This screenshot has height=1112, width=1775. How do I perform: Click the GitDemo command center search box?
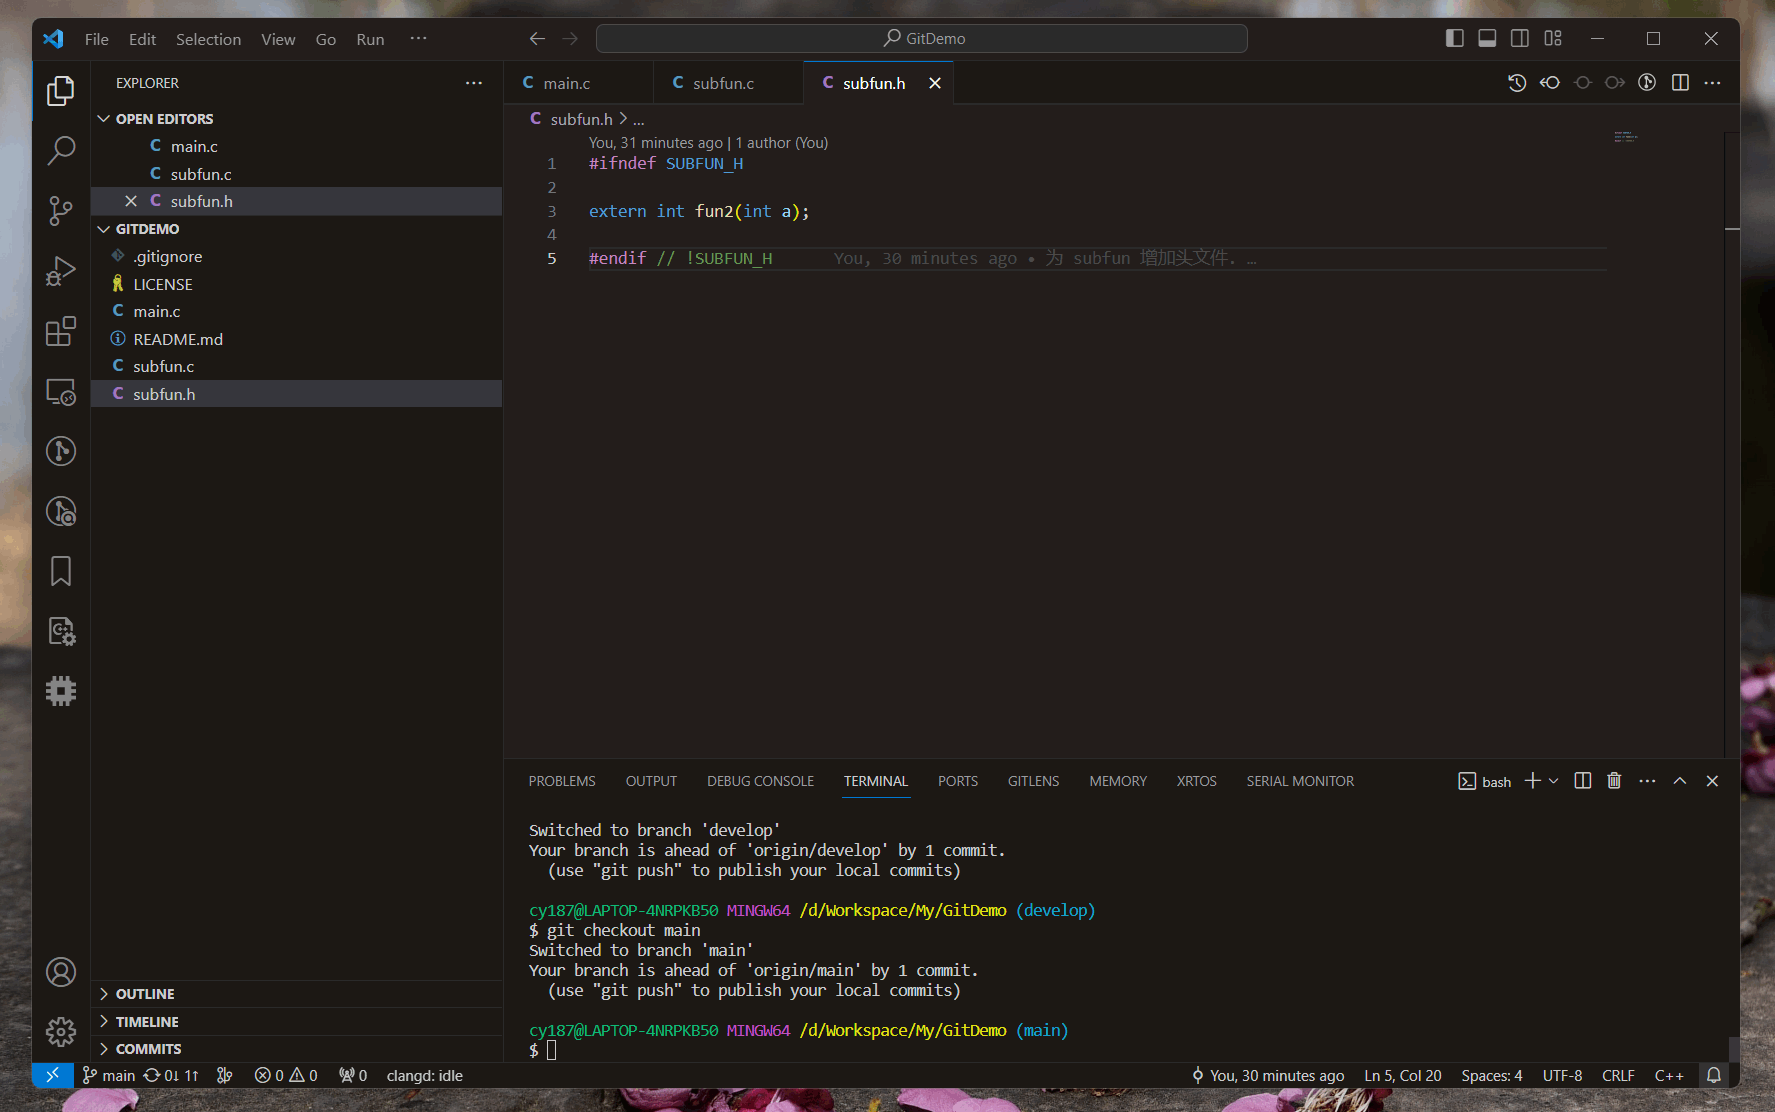pyautogui.click(x=922, y=39)
